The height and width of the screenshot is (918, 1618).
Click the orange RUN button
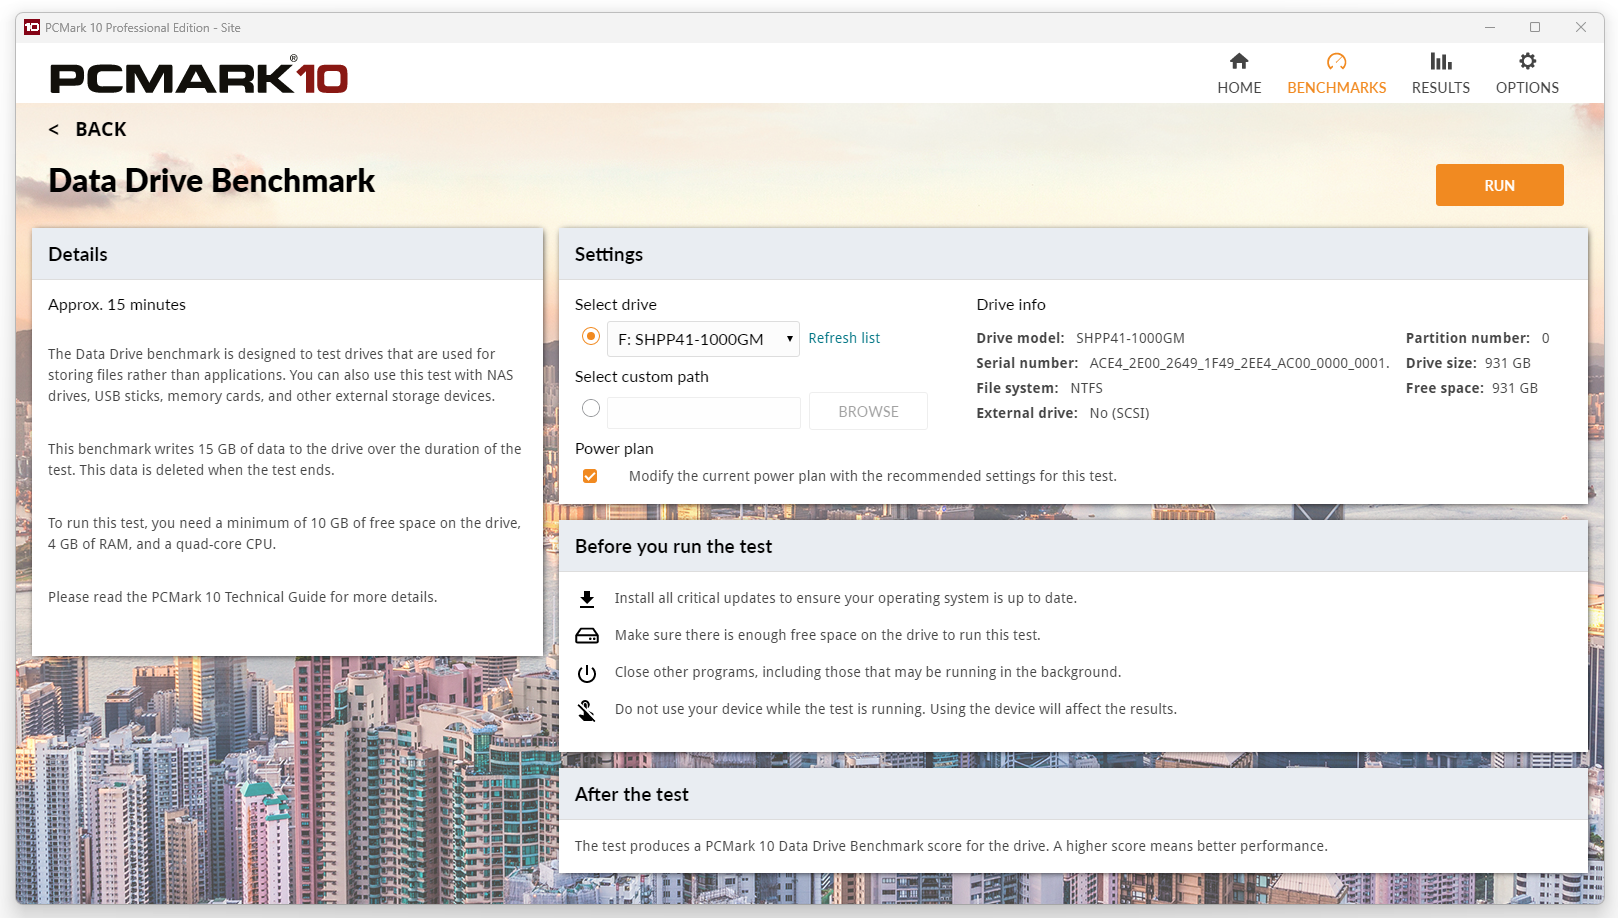coord(1499,185)
